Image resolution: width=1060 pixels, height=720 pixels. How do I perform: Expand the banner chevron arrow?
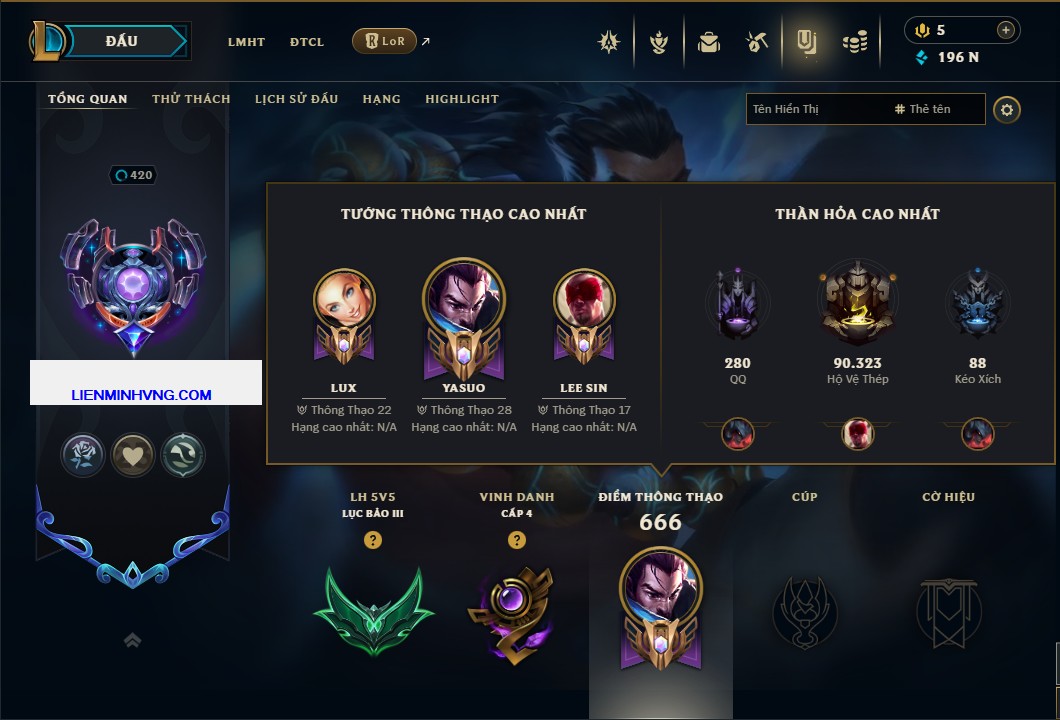132,640
